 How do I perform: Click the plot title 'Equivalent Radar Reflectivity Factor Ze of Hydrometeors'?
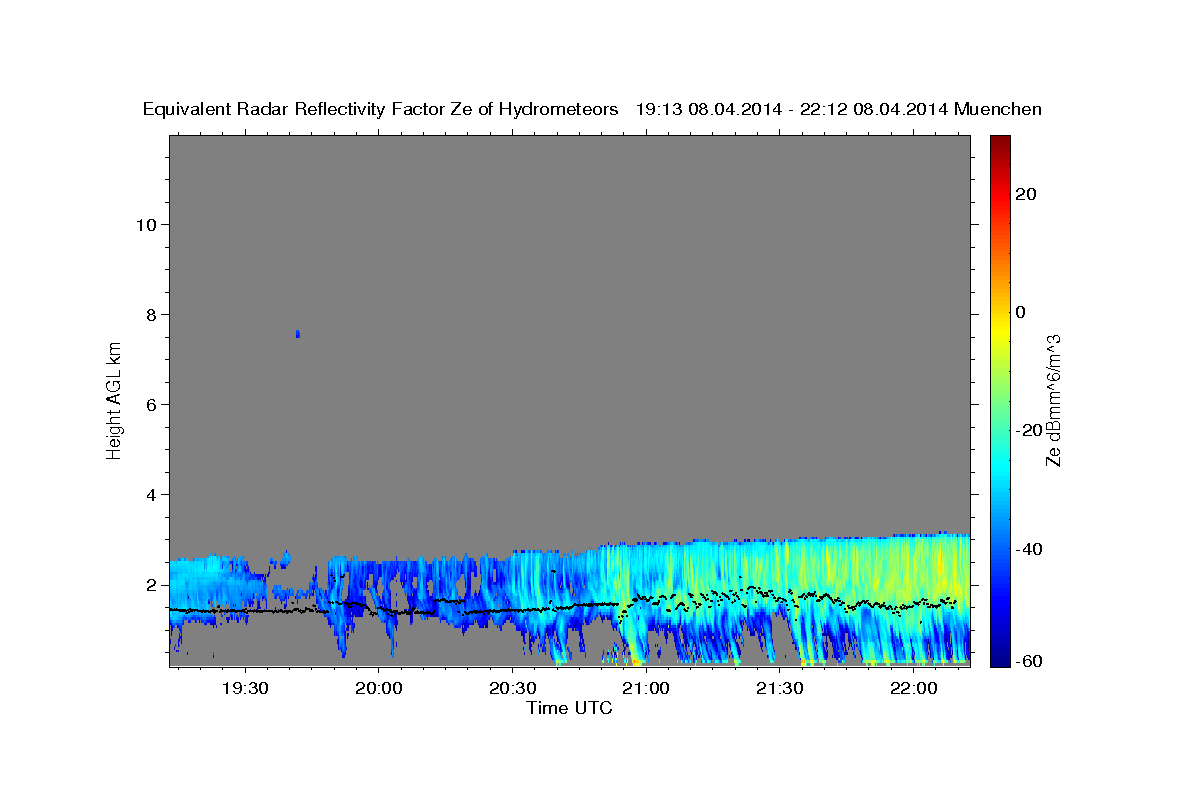381,109
